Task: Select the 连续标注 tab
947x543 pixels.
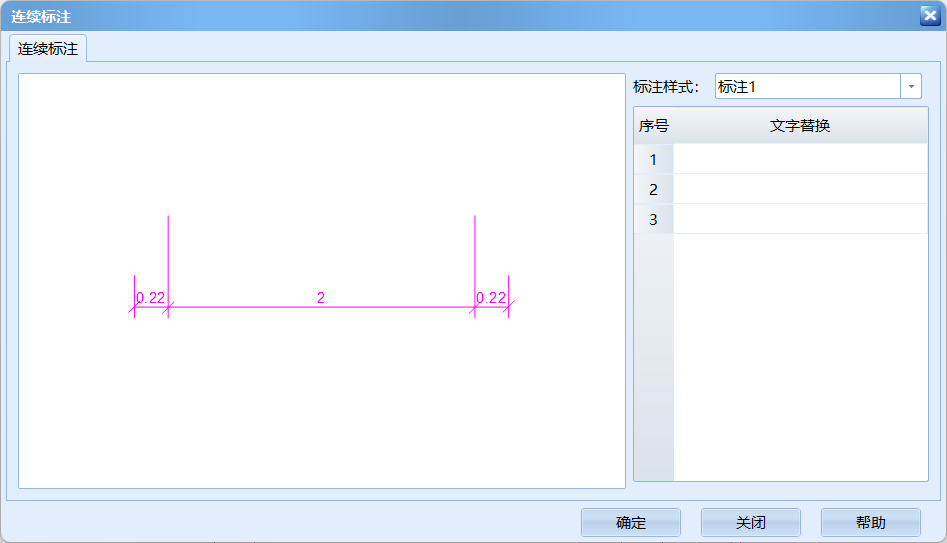Action: point(48,48)
